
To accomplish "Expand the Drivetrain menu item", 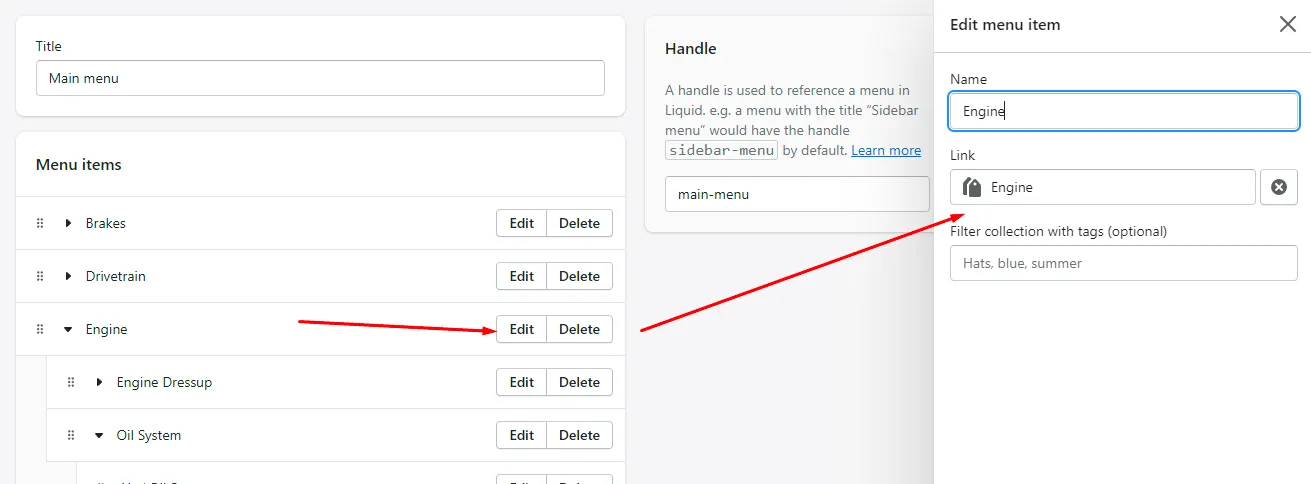I will (x=68, y=276).
